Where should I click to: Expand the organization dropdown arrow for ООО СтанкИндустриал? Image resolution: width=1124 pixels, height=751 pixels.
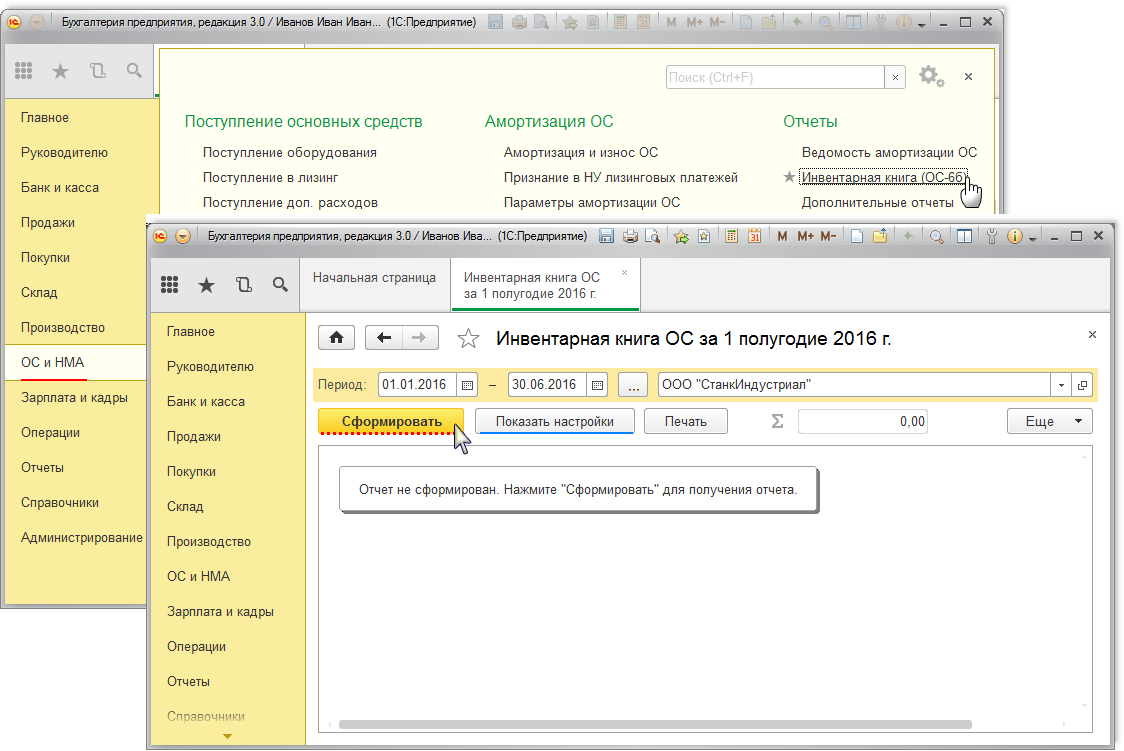[x=1060, y=385]
